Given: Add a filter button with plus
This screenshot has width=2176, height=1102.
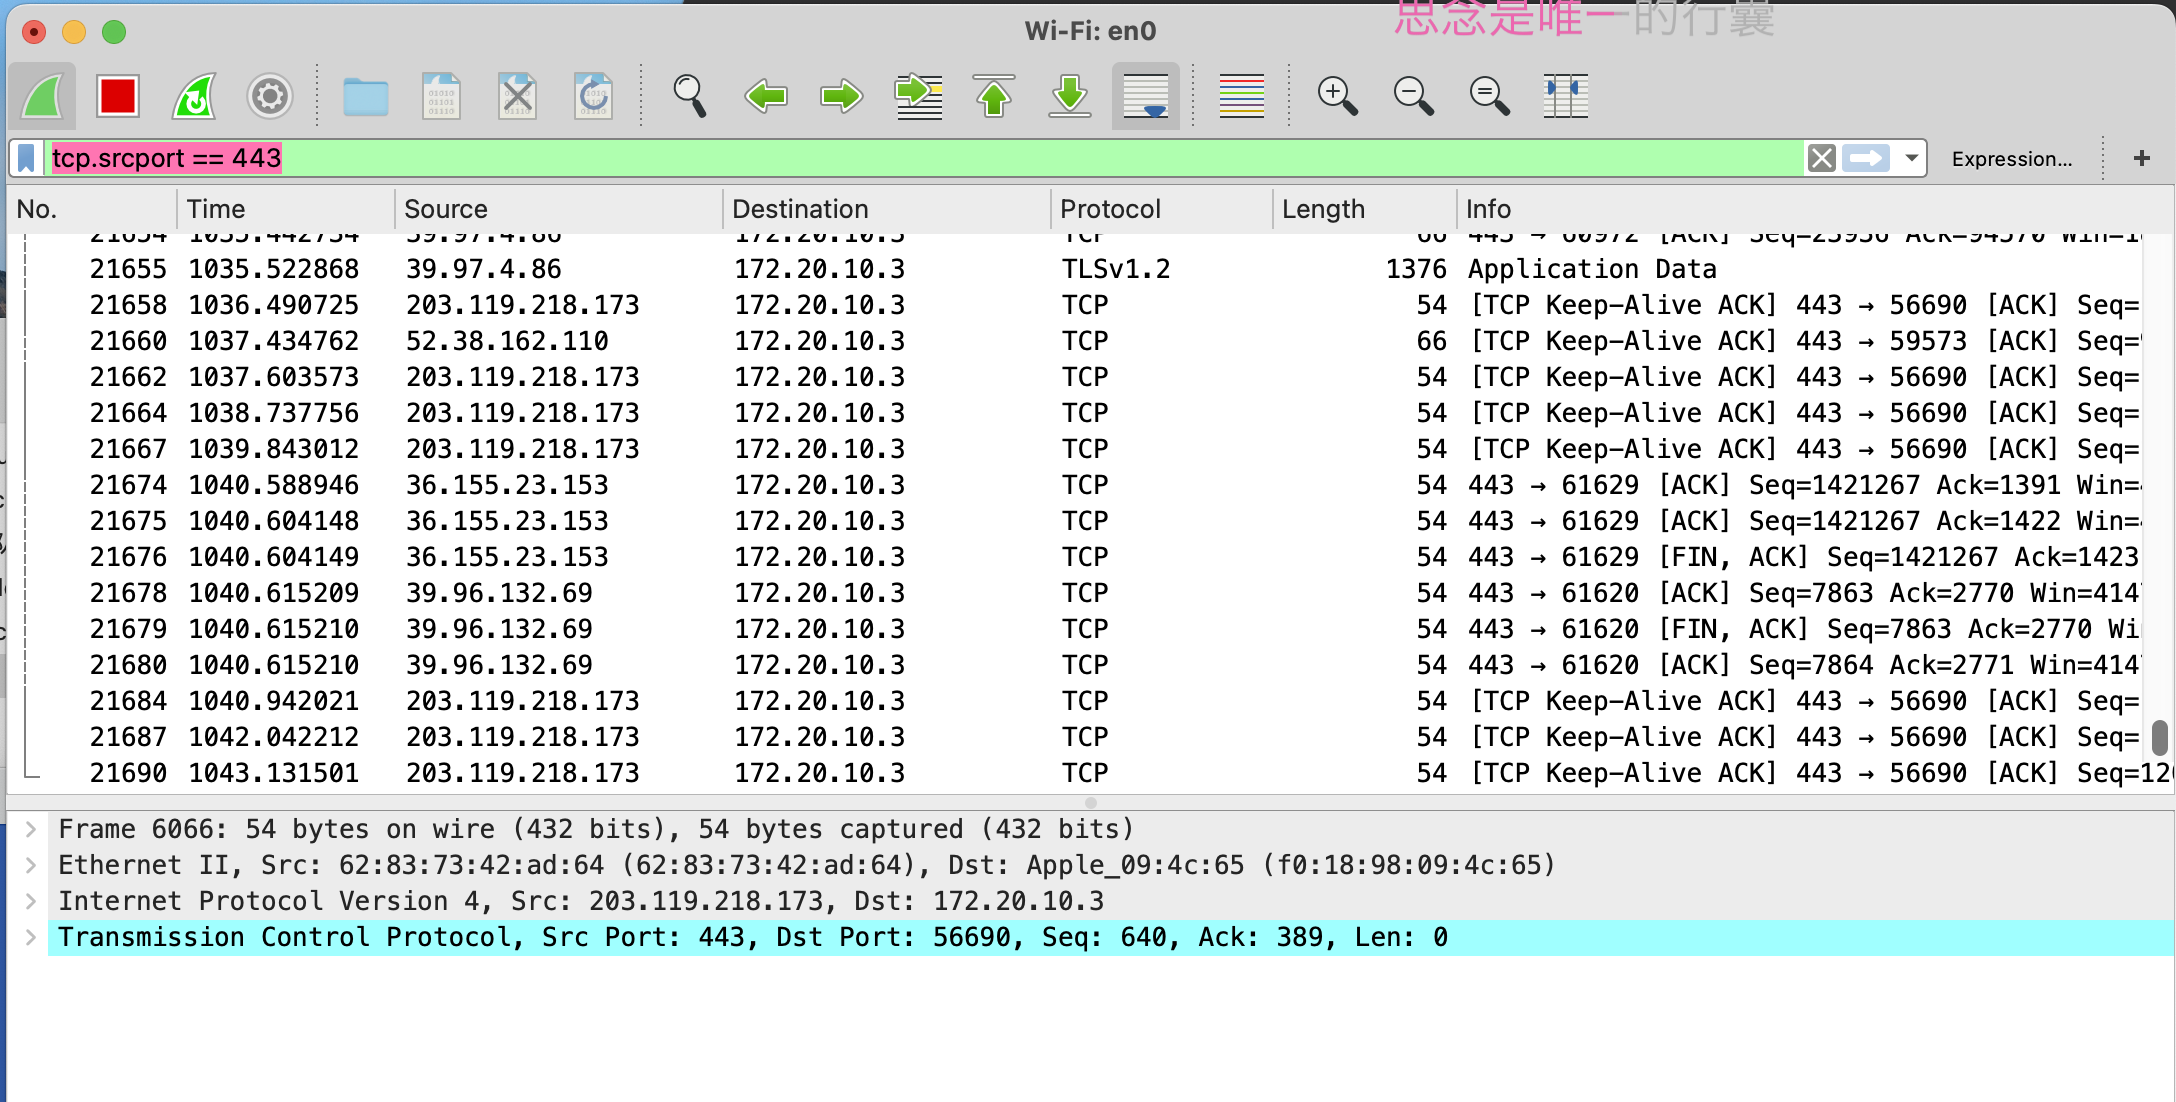Looking at the screenshot, I should pos(2142,158).
